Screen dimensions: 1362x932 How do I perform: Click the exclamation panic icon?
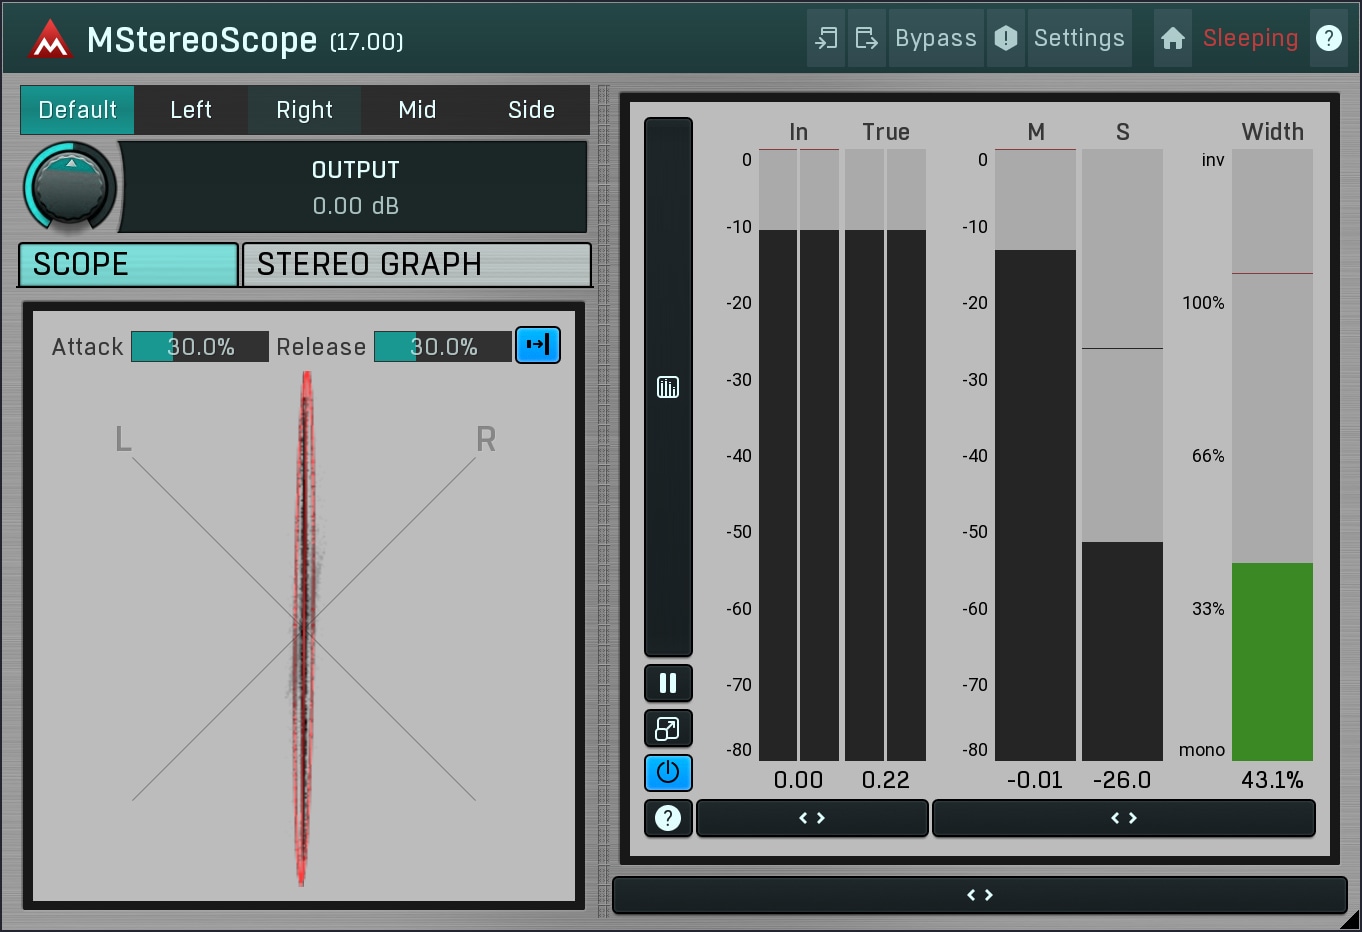pos(1006,39)
